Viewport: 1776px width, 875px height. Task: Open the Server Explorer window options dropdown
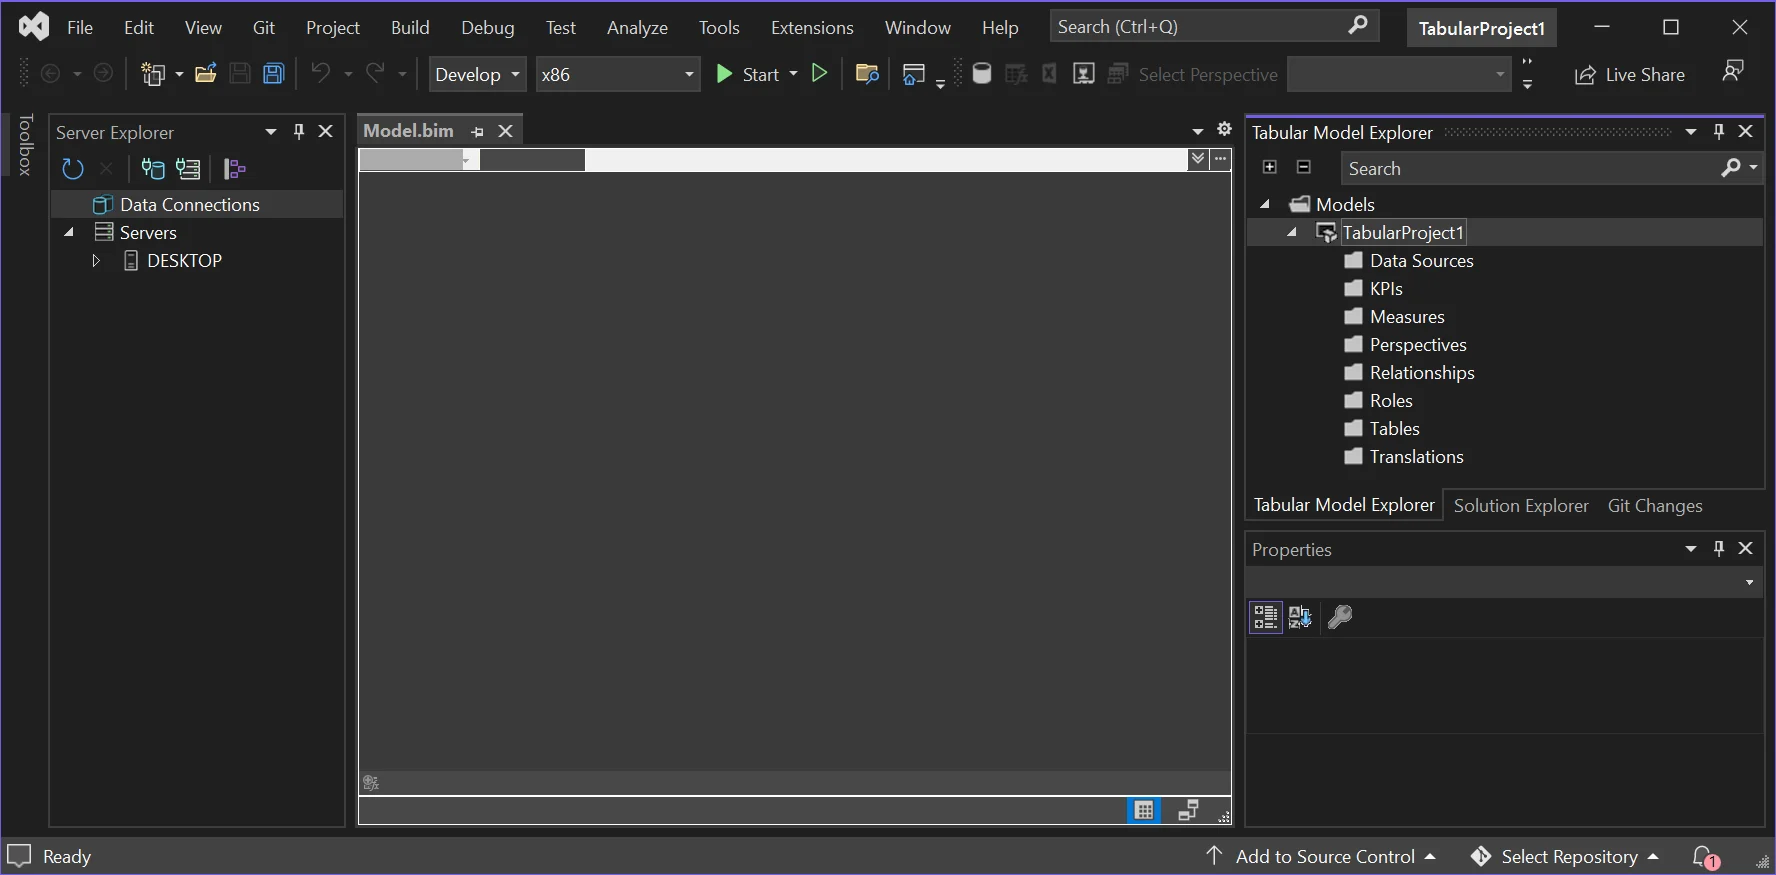click(x=270, y=132)
